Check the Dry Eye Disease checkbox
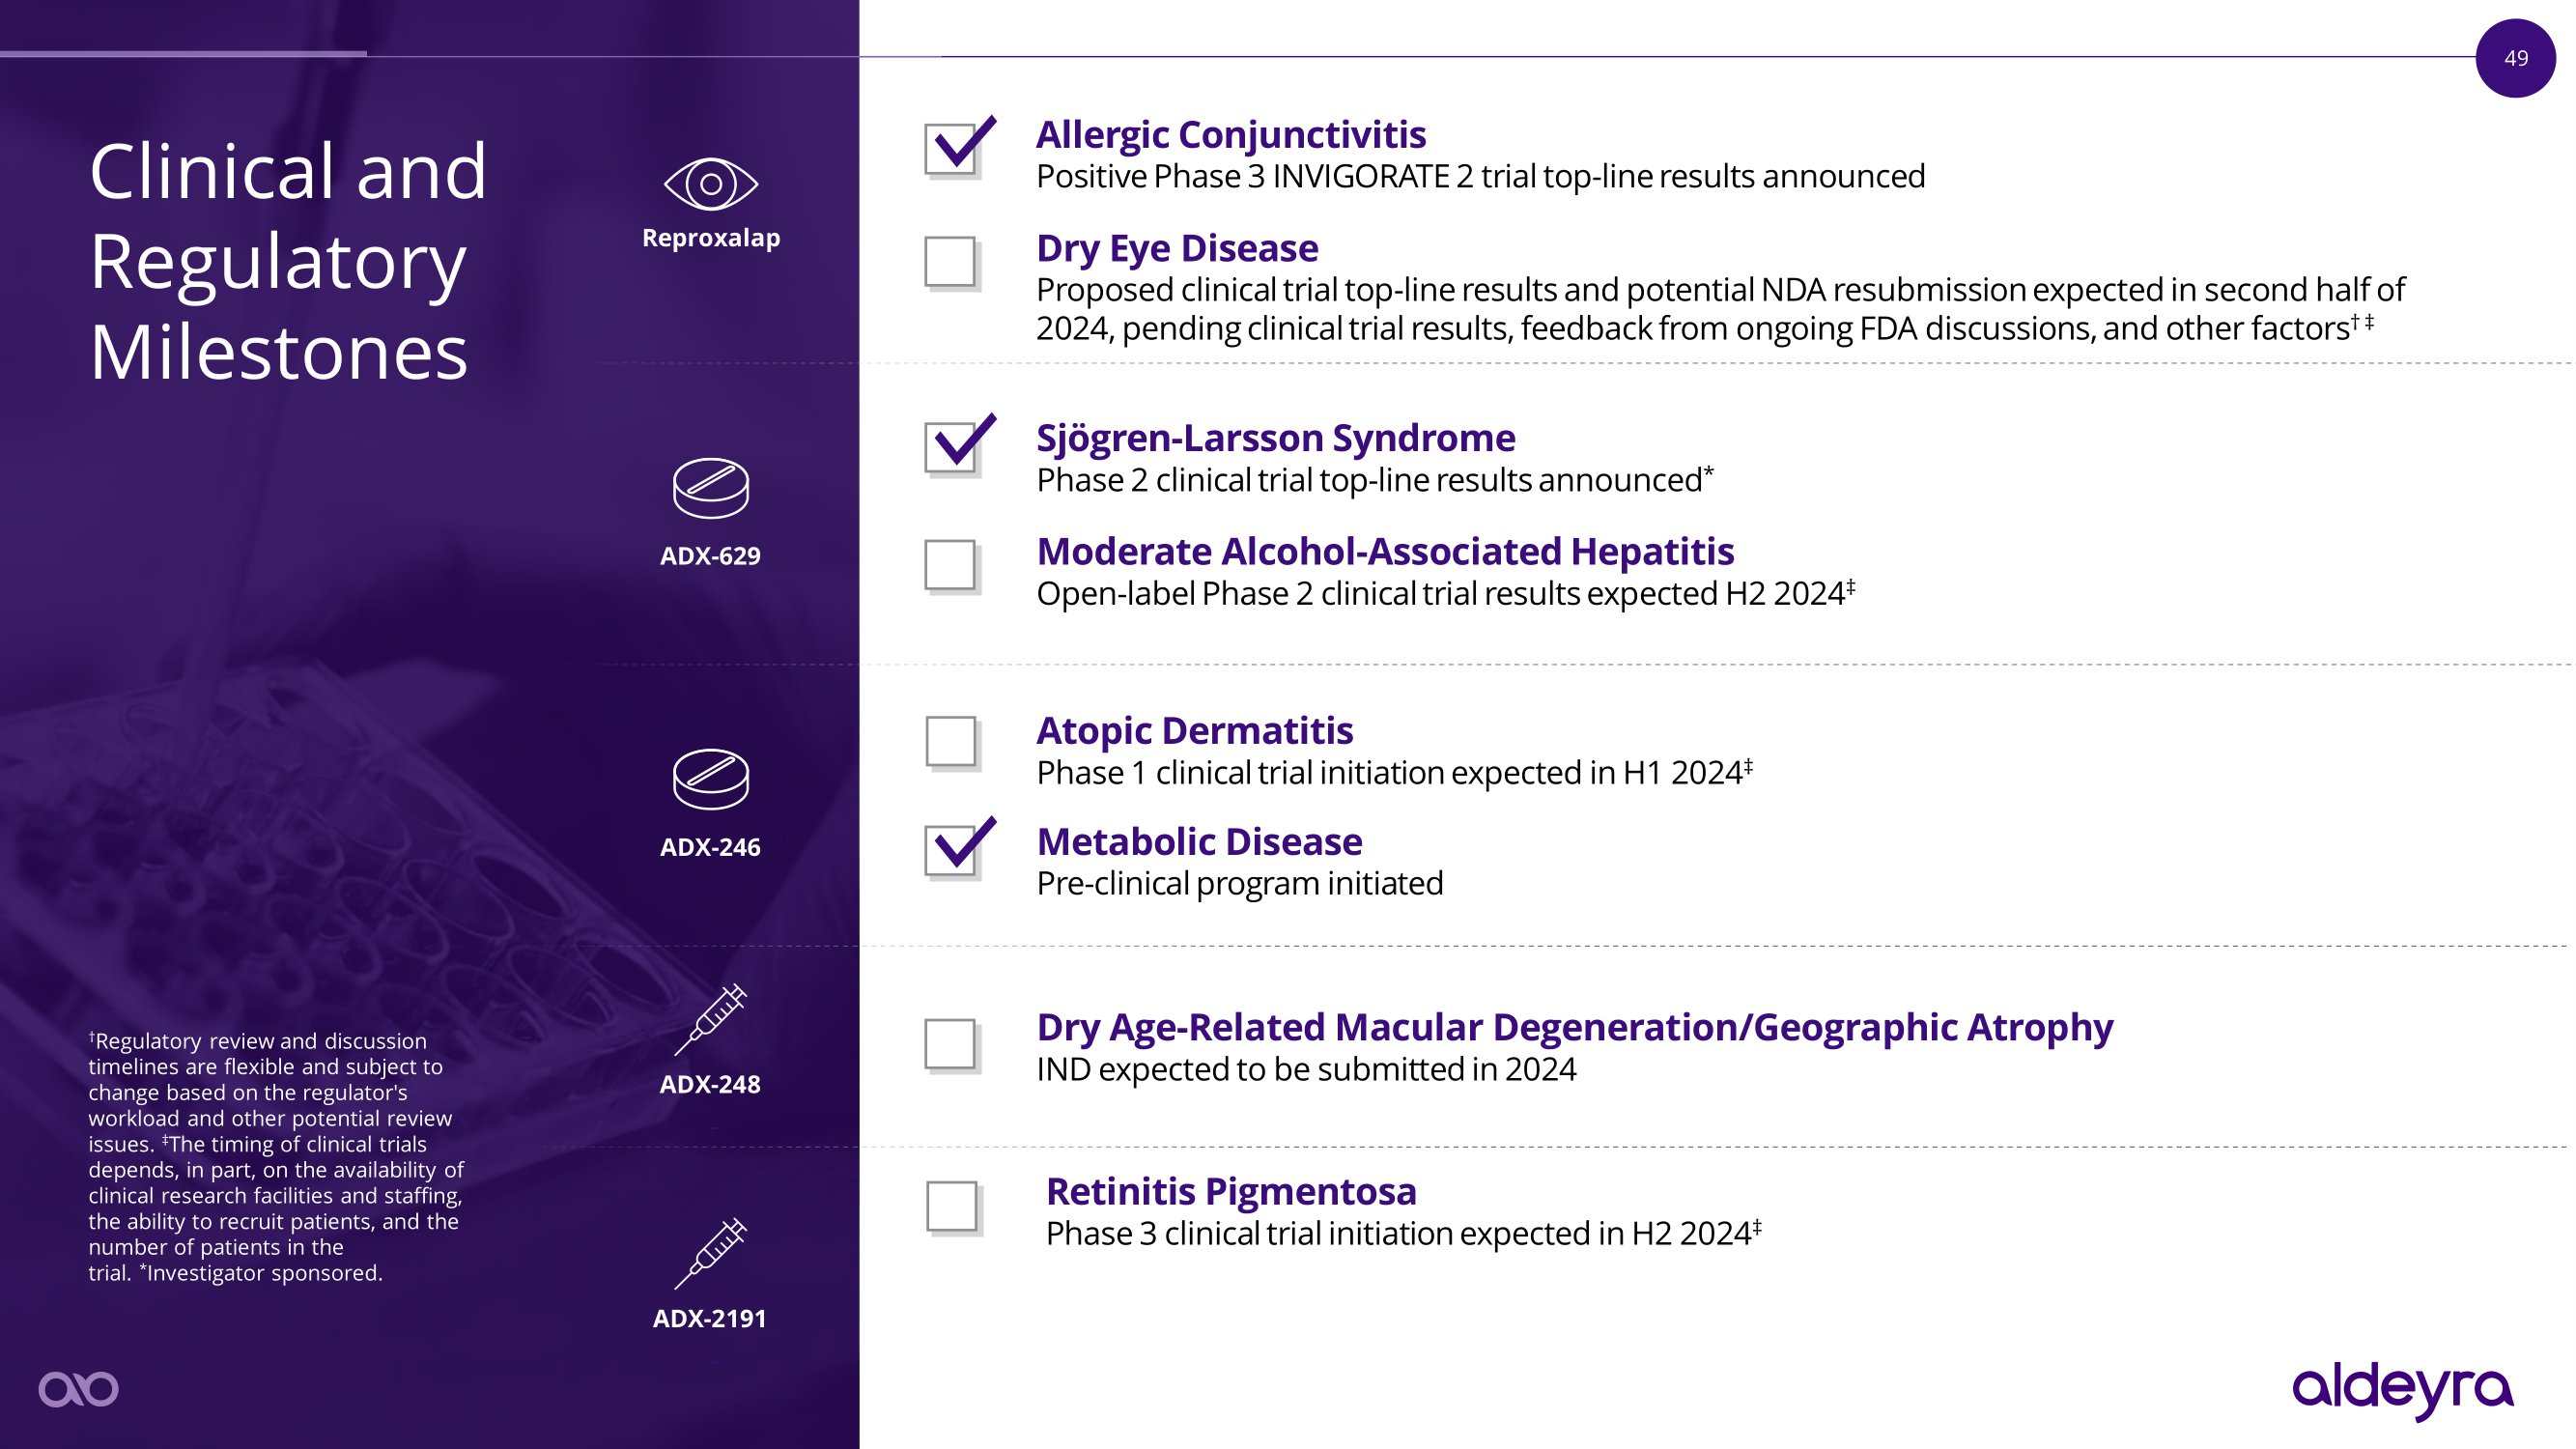Image resolution: width=2576 pixels, height=1449 pixels. [950, 261]
